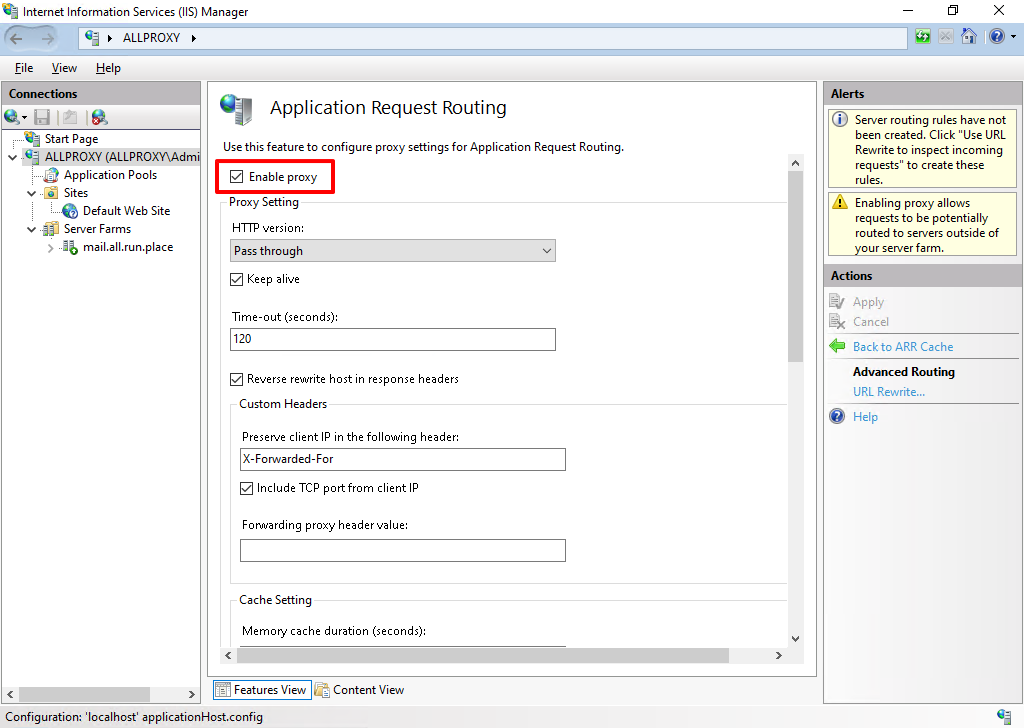This screenshot has width=1024, height=728.
Task: Click the status bar server icon
Action: point(1004,716)
